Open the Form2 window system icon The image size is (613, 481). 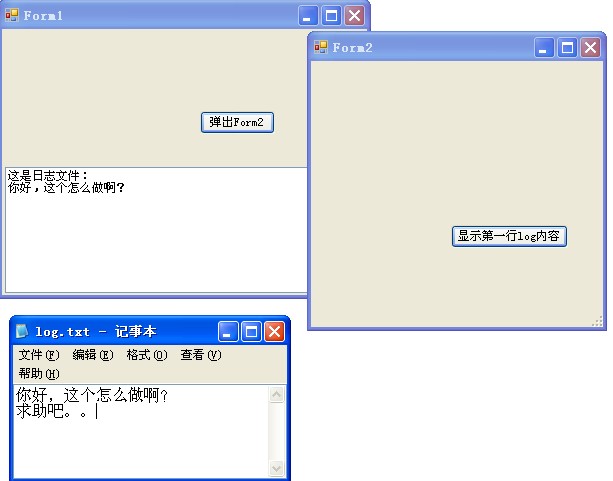[321, 47]
